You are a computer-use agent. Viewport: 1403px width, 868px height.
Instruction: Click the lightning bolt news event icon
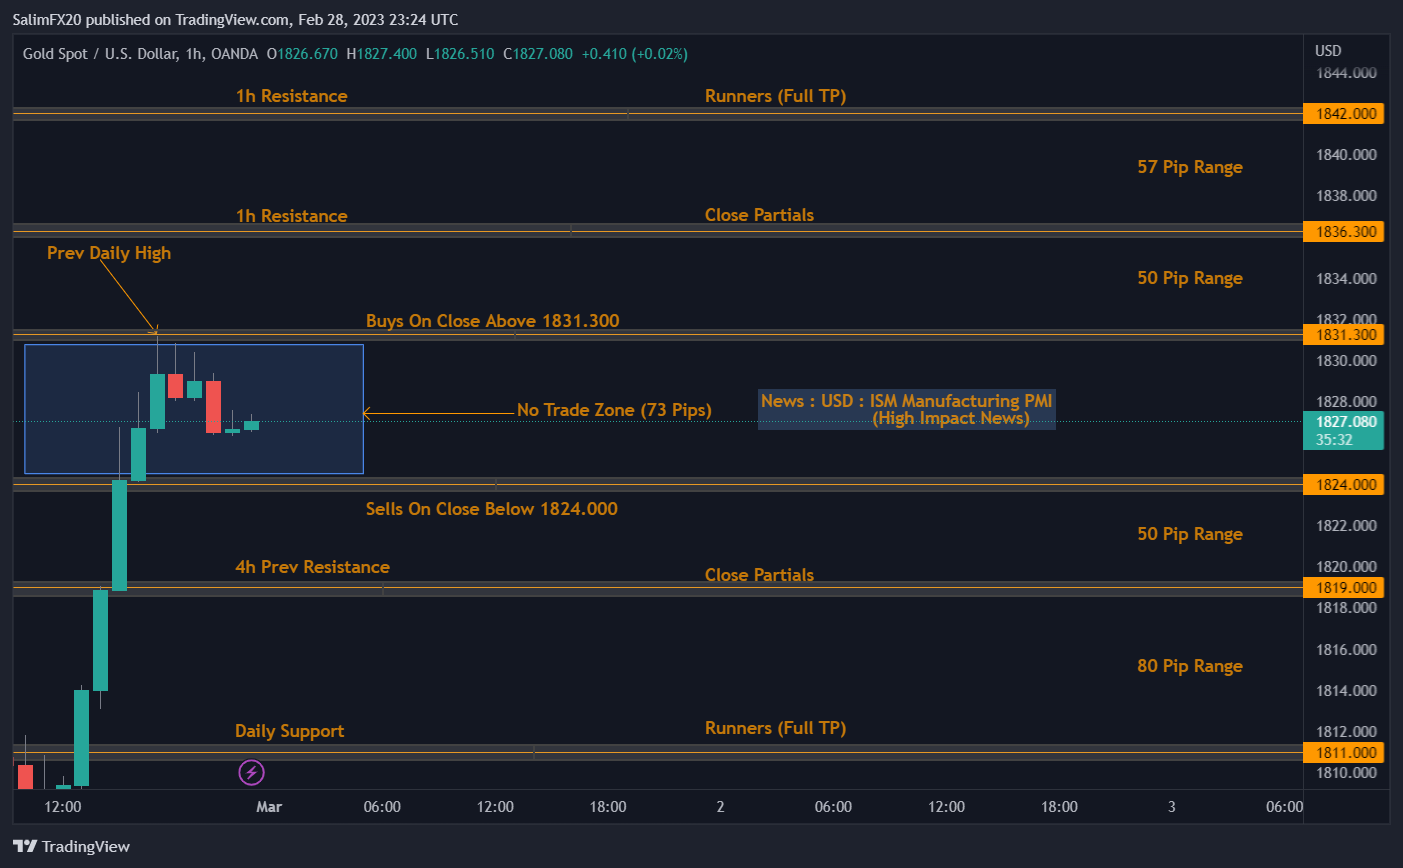tap(251, 772)
